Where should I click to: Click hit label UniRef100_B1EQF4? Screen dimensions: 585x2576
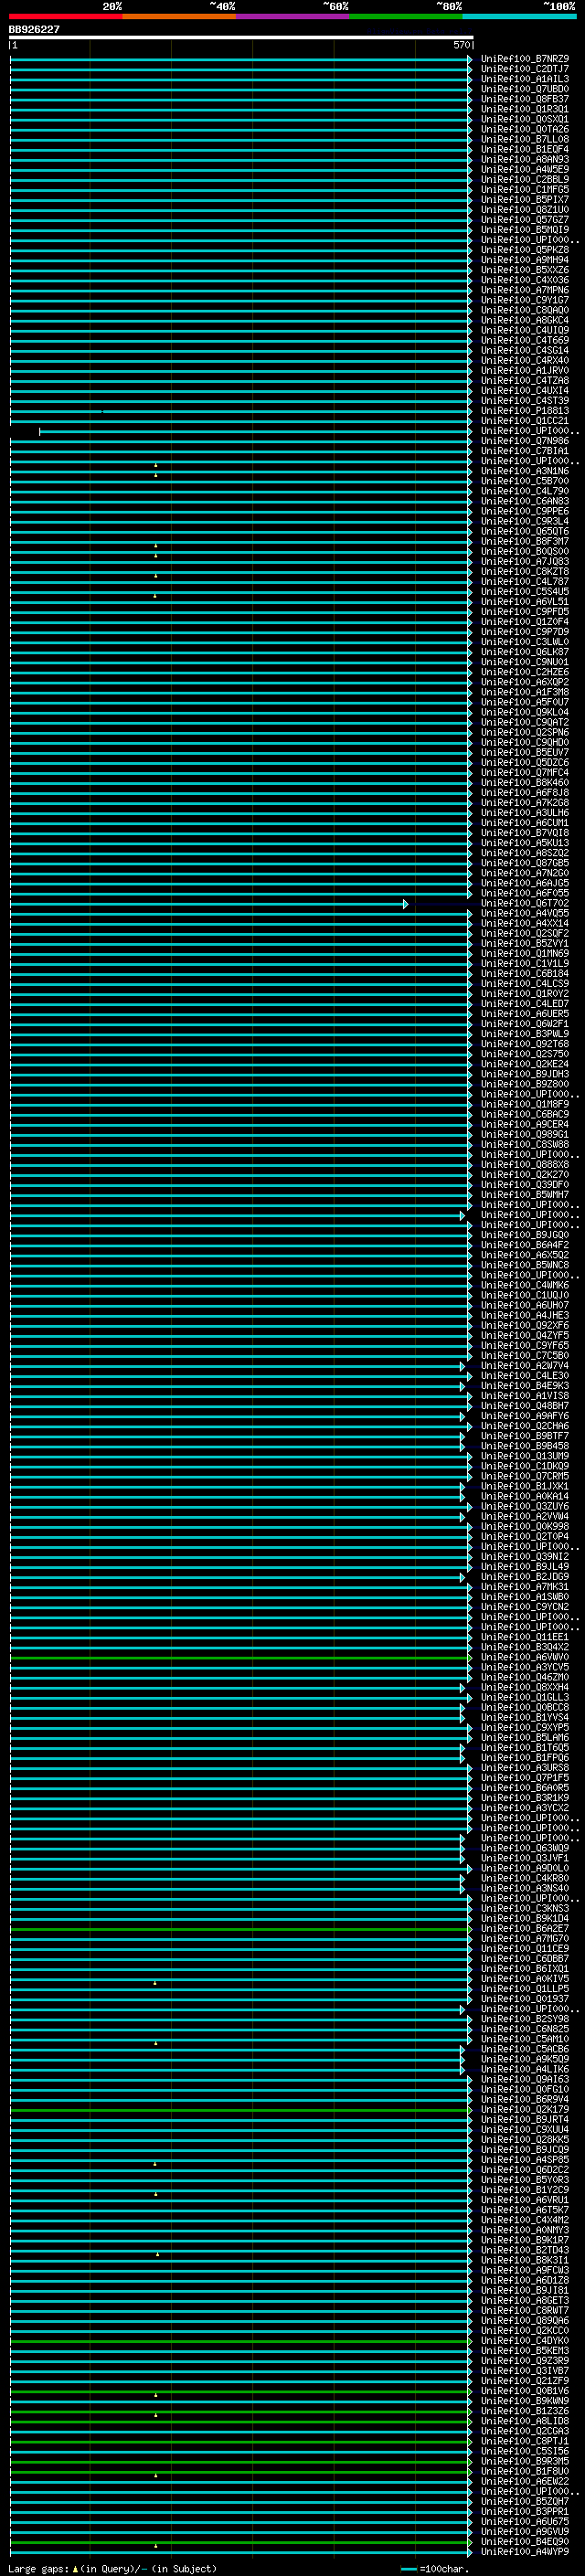click(x=525, y=149)
